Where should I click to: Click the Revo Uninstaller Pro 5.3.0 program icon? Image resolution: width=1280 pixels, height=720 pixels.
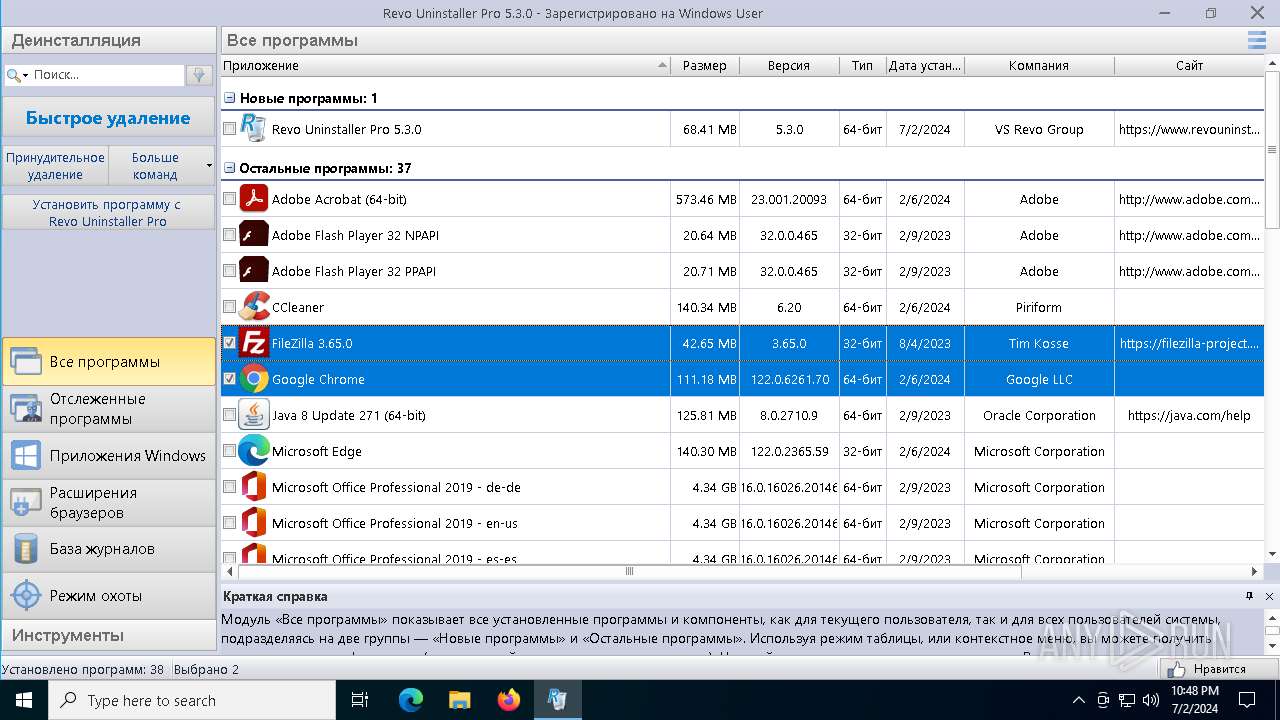pyautogui.click(x=254, y=129)
